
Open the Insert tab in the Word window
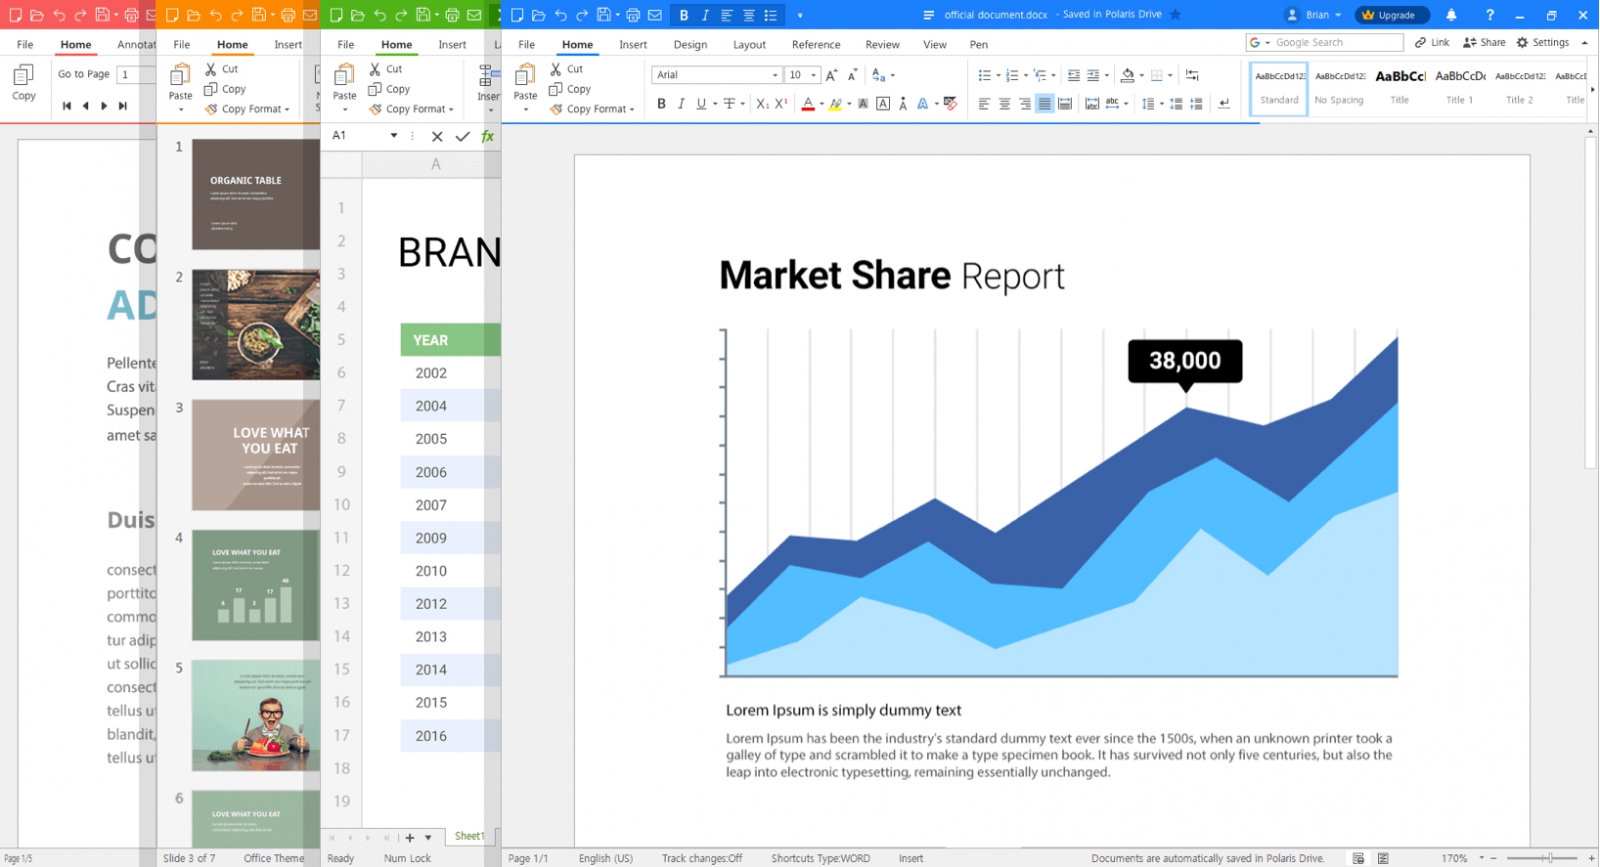633,44
